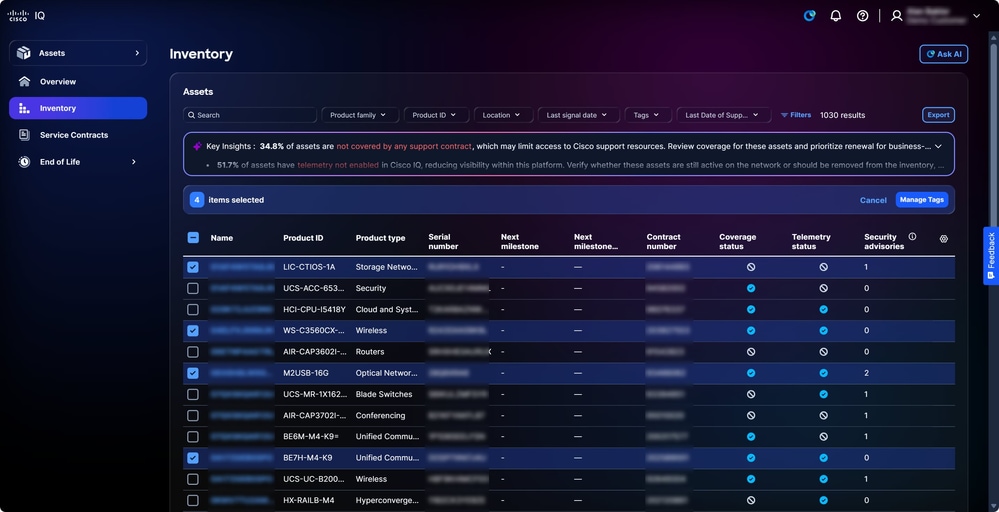Screen dimensions: 999x512
Task: Click the Assets box icon in sidebar
Action: pyautogui.click(x=24, y=53)
